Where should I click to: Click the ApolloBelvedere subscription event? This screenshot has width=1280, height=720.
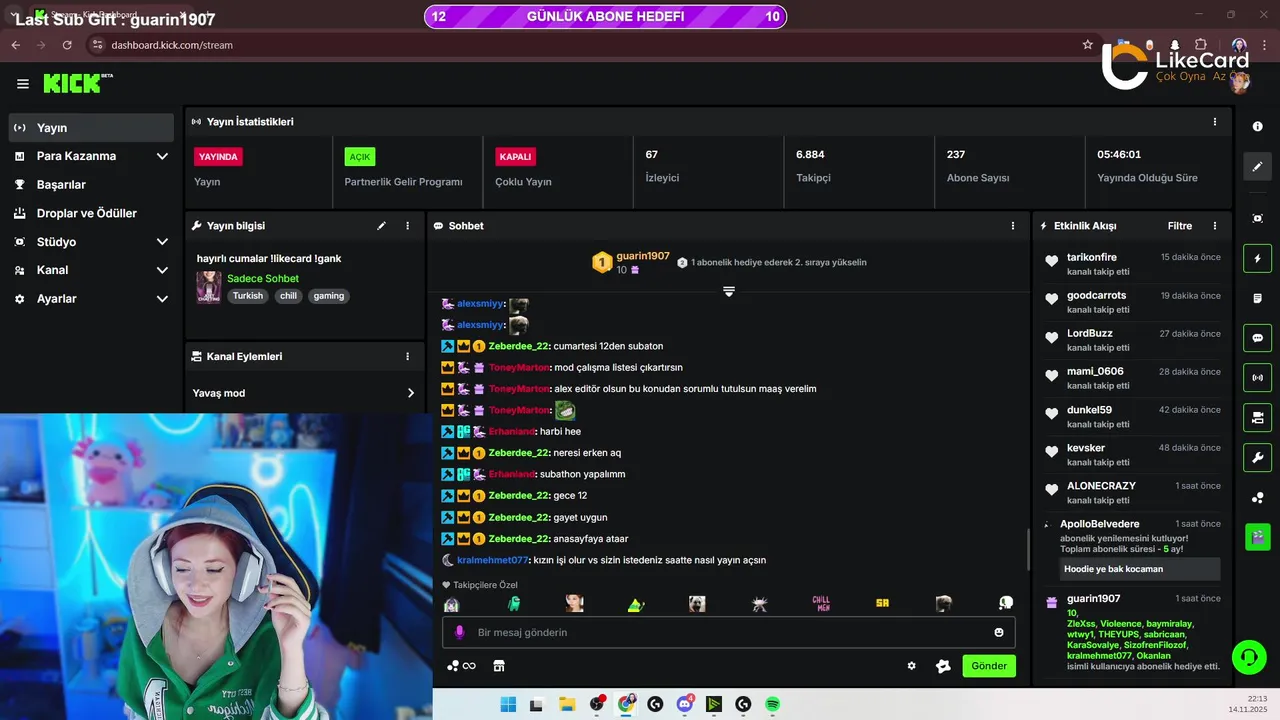(x=1131, y=550)
